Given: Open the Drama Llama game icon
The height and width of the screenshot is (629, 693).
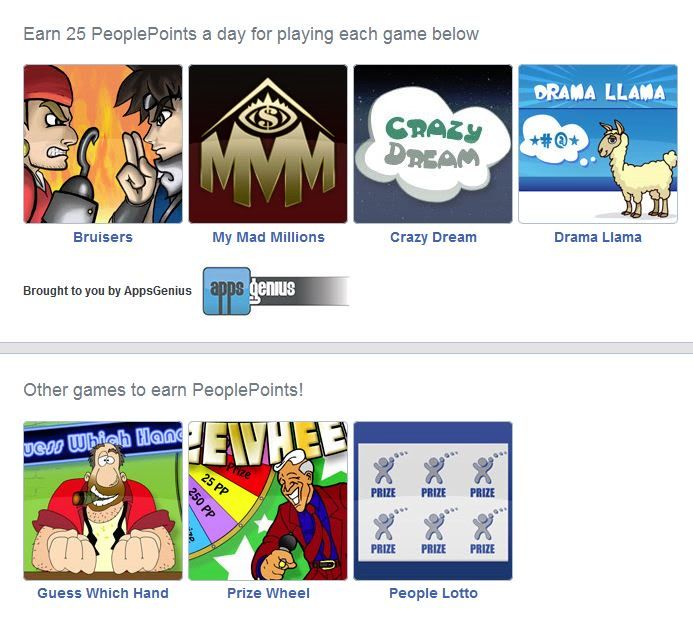Looking at the screenshot, I should (x=598, y=144).
